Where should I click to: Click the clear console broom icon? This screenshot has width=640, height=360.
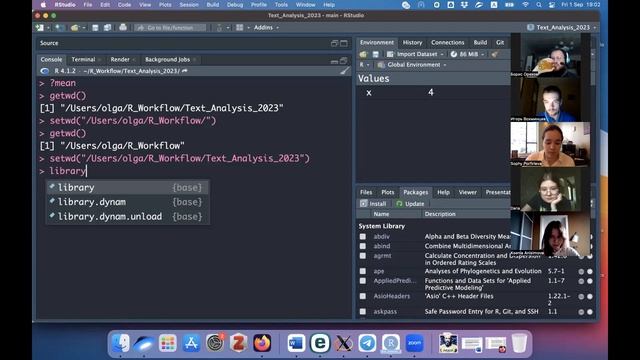pyautogui.click(x=345, y=71)
